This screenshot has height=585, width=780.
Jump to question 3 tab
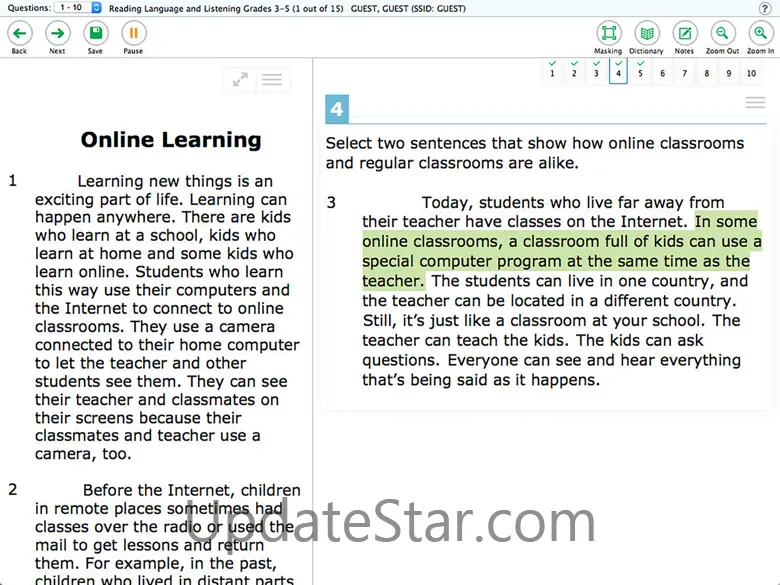596,71
